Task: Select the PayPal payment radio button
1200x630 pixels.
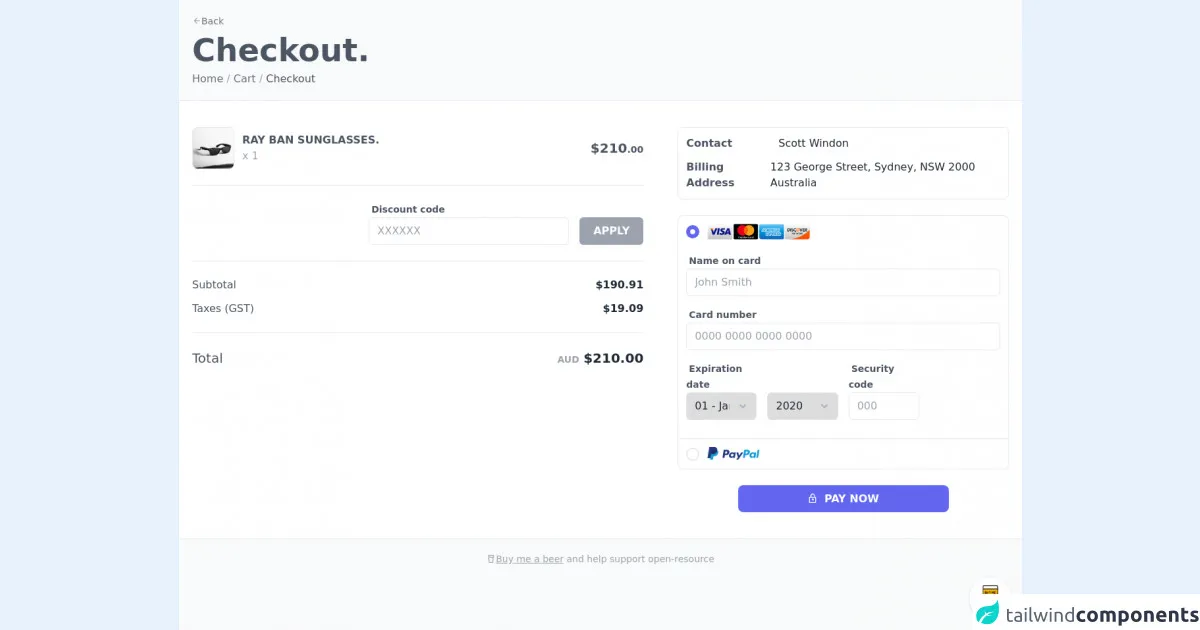Action: click(693, 454)
